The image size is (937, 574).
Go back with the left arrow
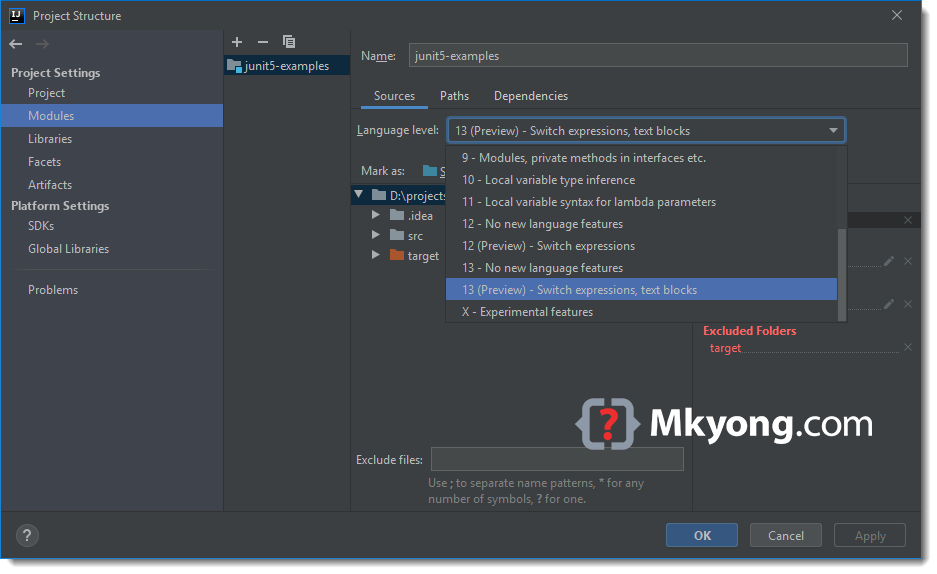tap(16, 44)
